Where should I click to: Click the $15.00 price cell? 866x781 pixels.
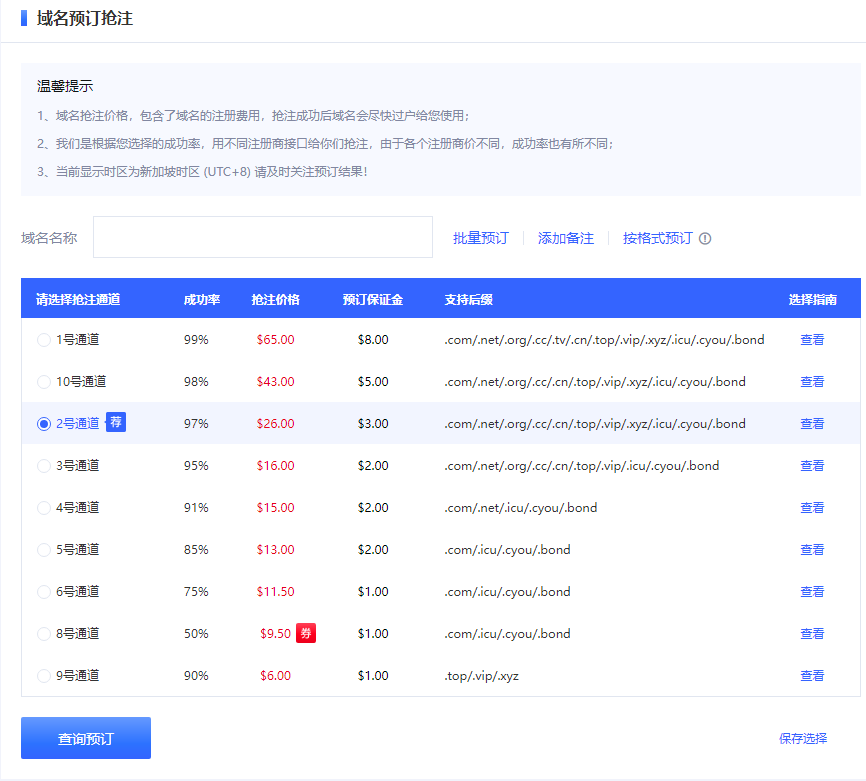(275, 508)
